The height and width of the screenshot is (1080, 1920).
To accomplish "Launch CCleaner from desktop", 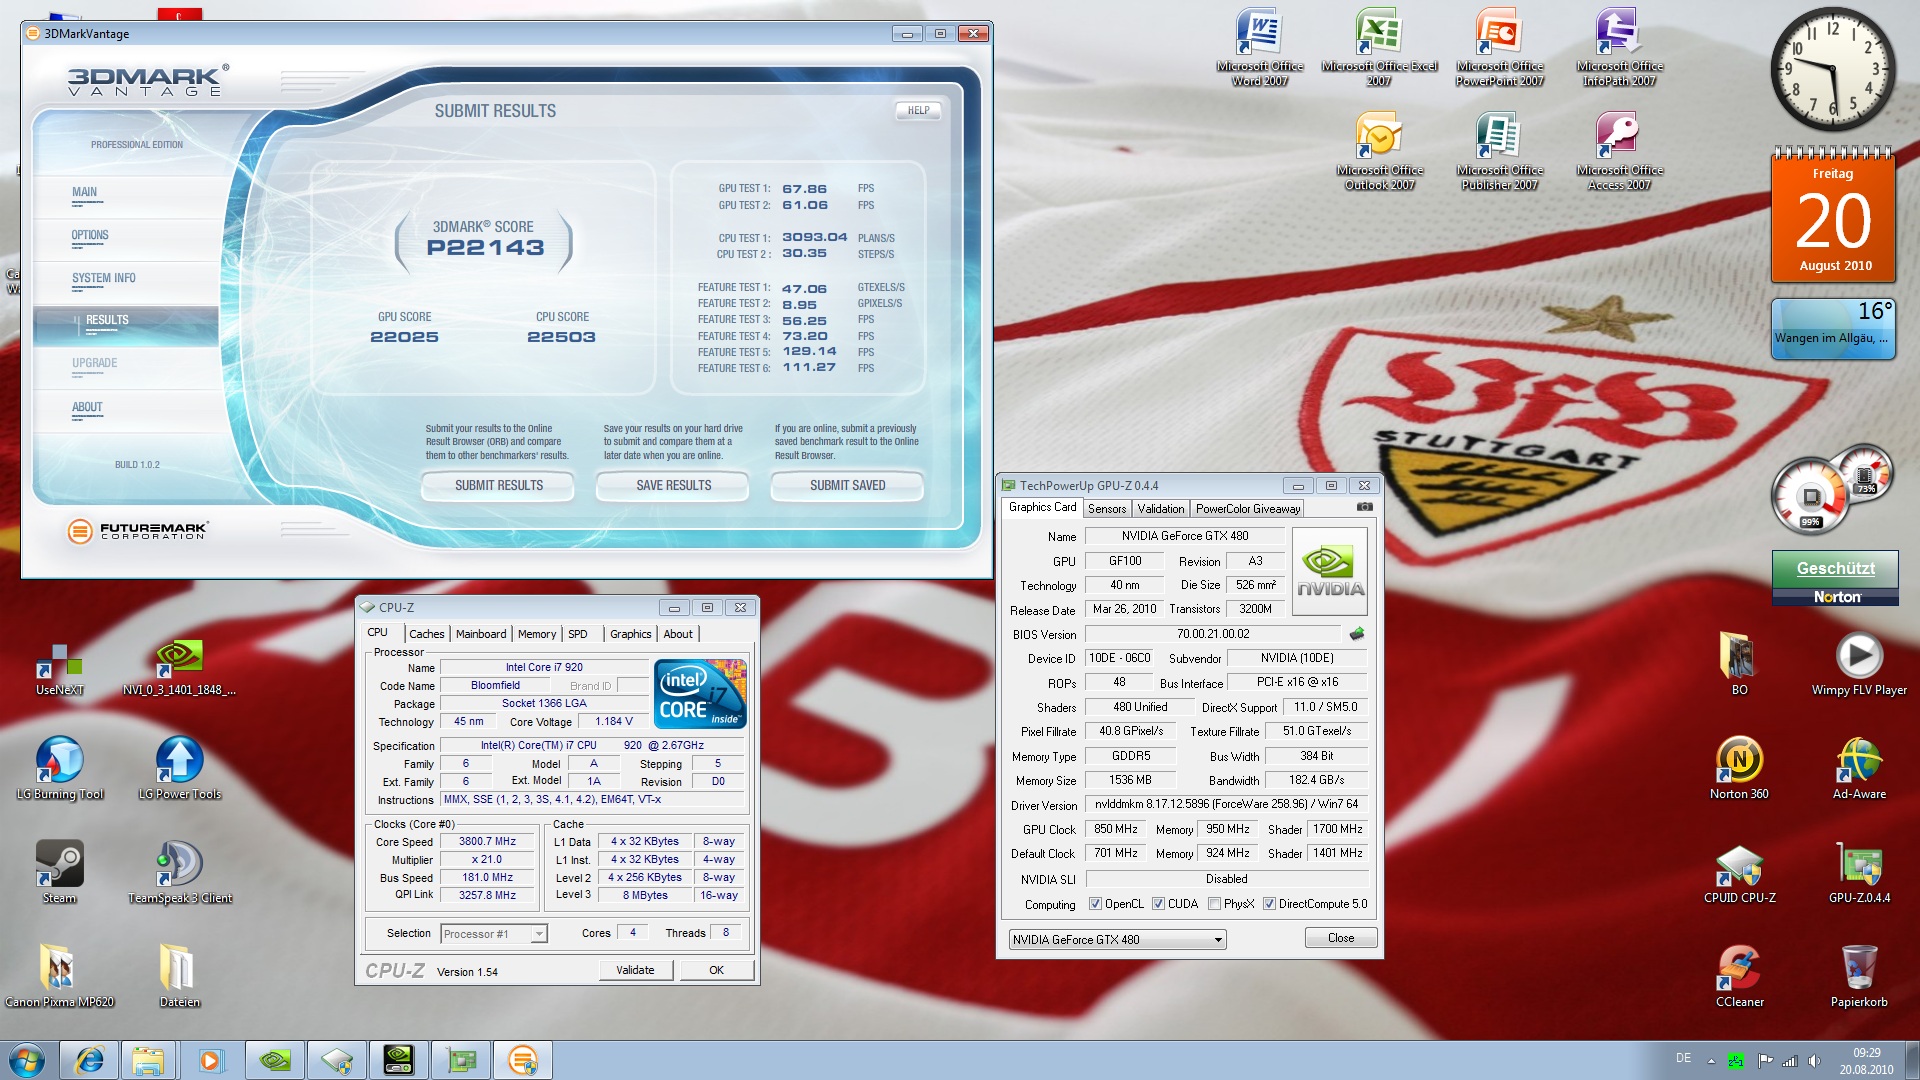I will [1739, 976].
